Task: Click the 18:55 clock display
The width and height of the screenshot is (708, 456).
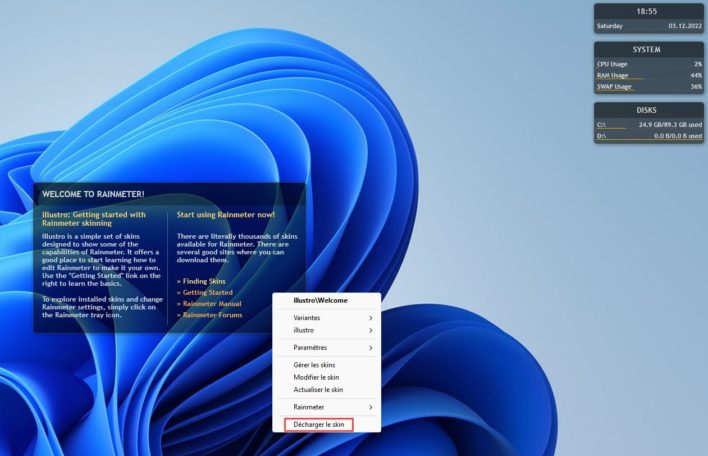Action: tap(647, 11)
